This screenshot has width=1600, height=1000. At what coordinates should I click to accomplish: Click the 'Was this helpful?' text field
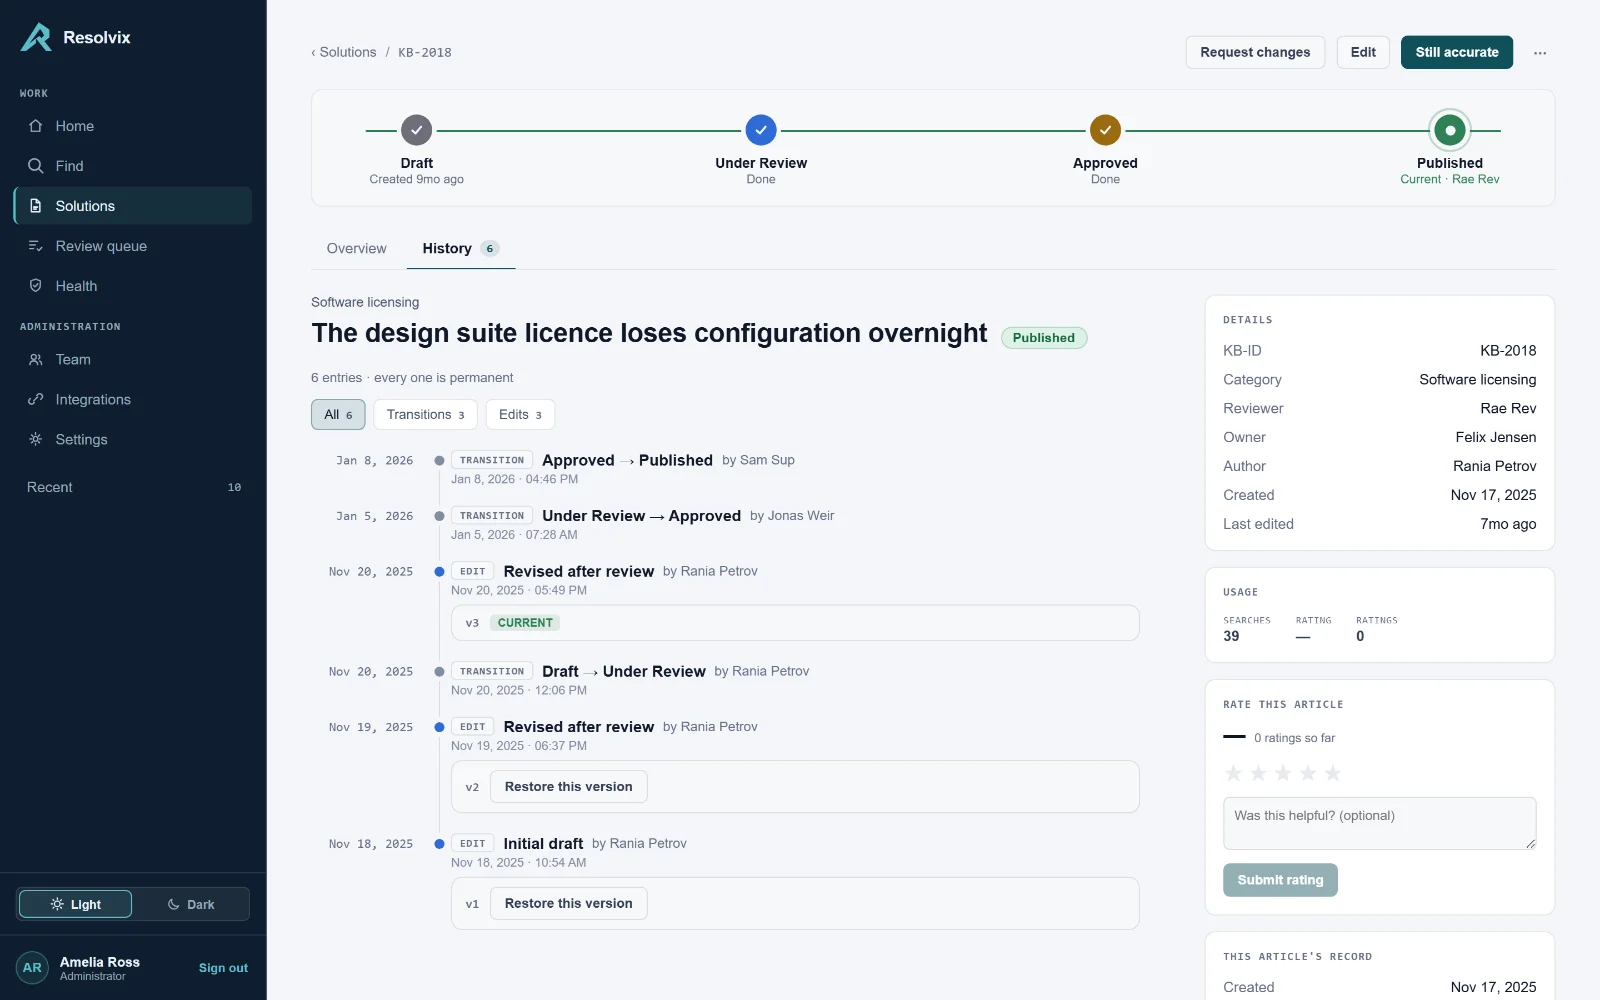click(1380, 823)
